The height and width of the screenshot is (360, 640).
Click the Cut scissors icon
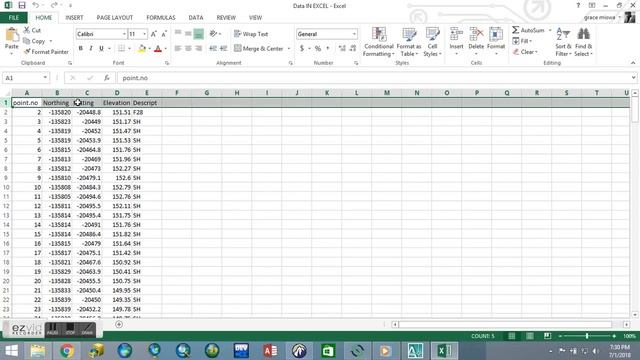point(27,30)
